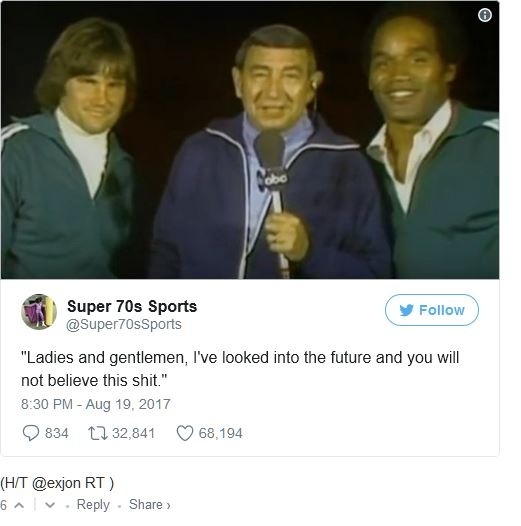
Task: Open the @Super70sSports handle link
Action: click(x=124, y=324)
